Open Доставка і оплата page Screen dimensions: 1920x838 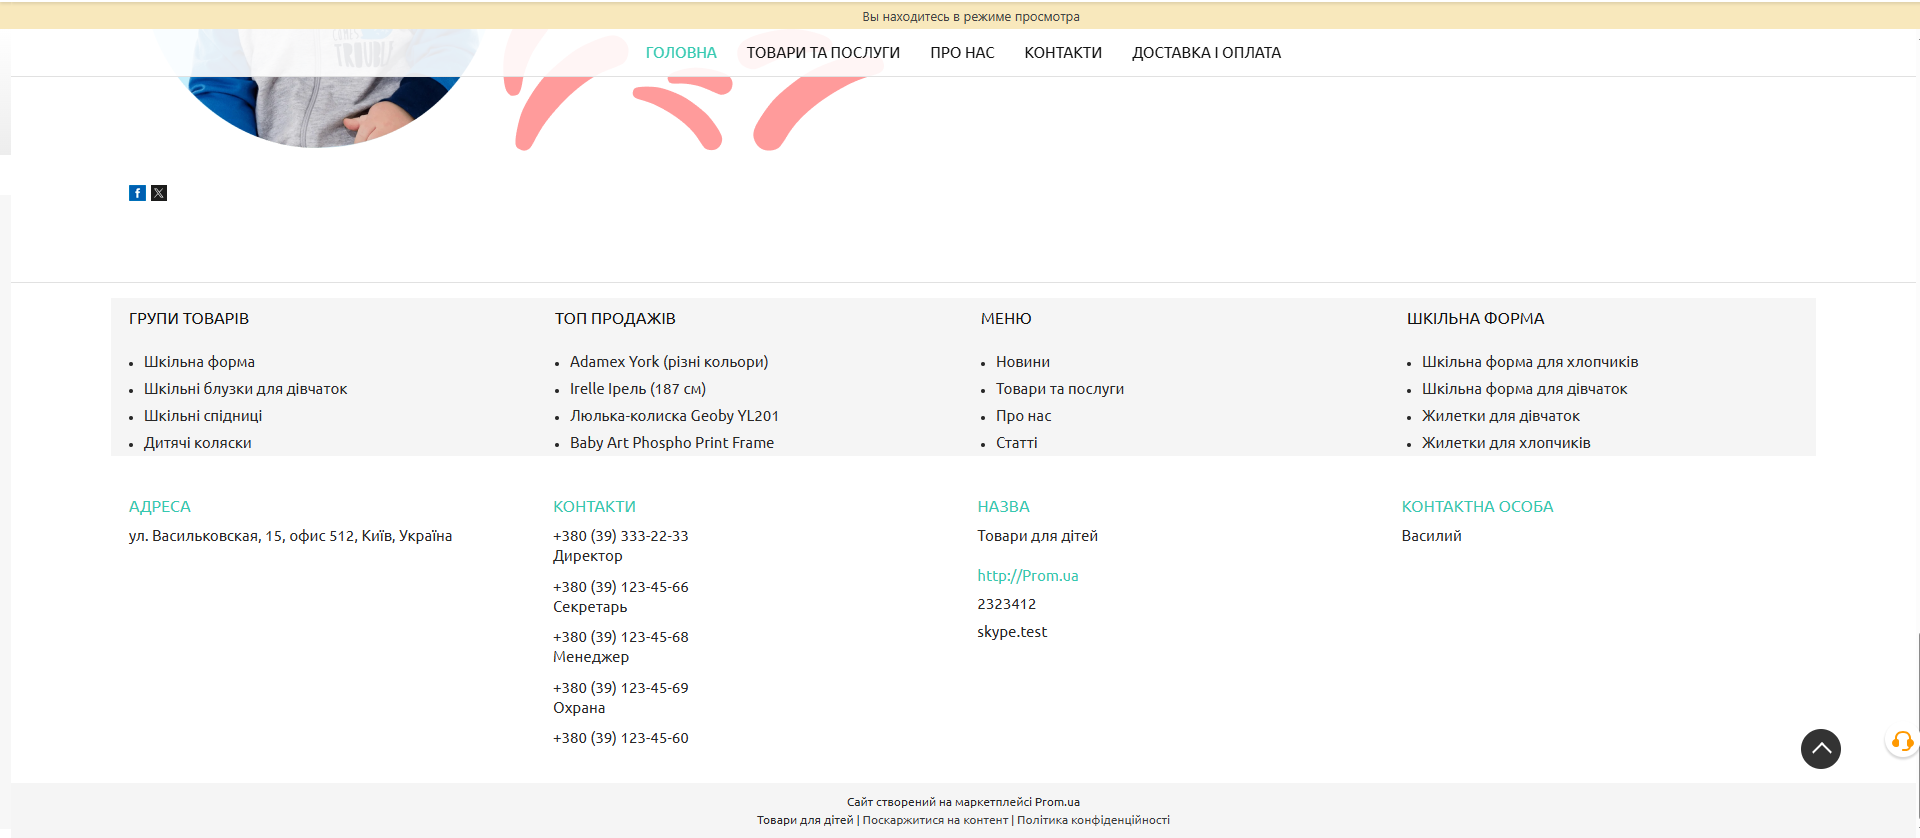(1205, 53)
